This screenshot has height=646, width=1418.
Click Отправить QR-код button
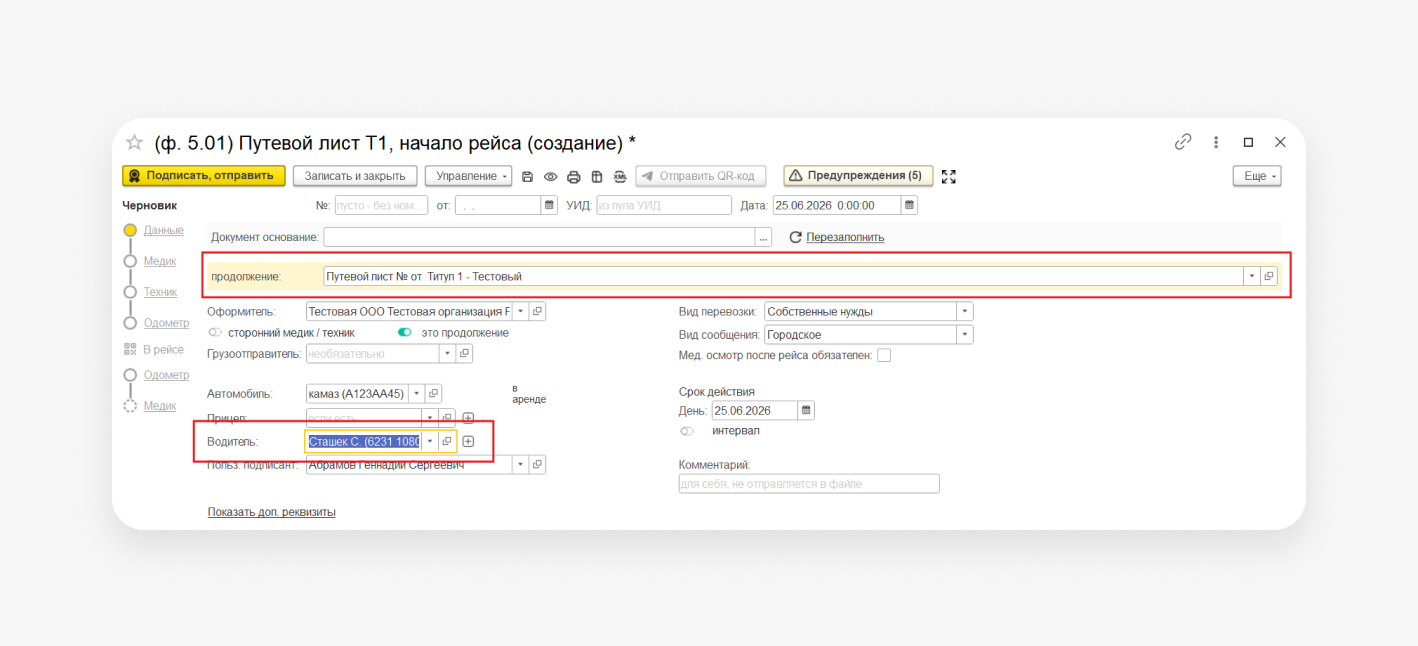(x=700, y=176)
